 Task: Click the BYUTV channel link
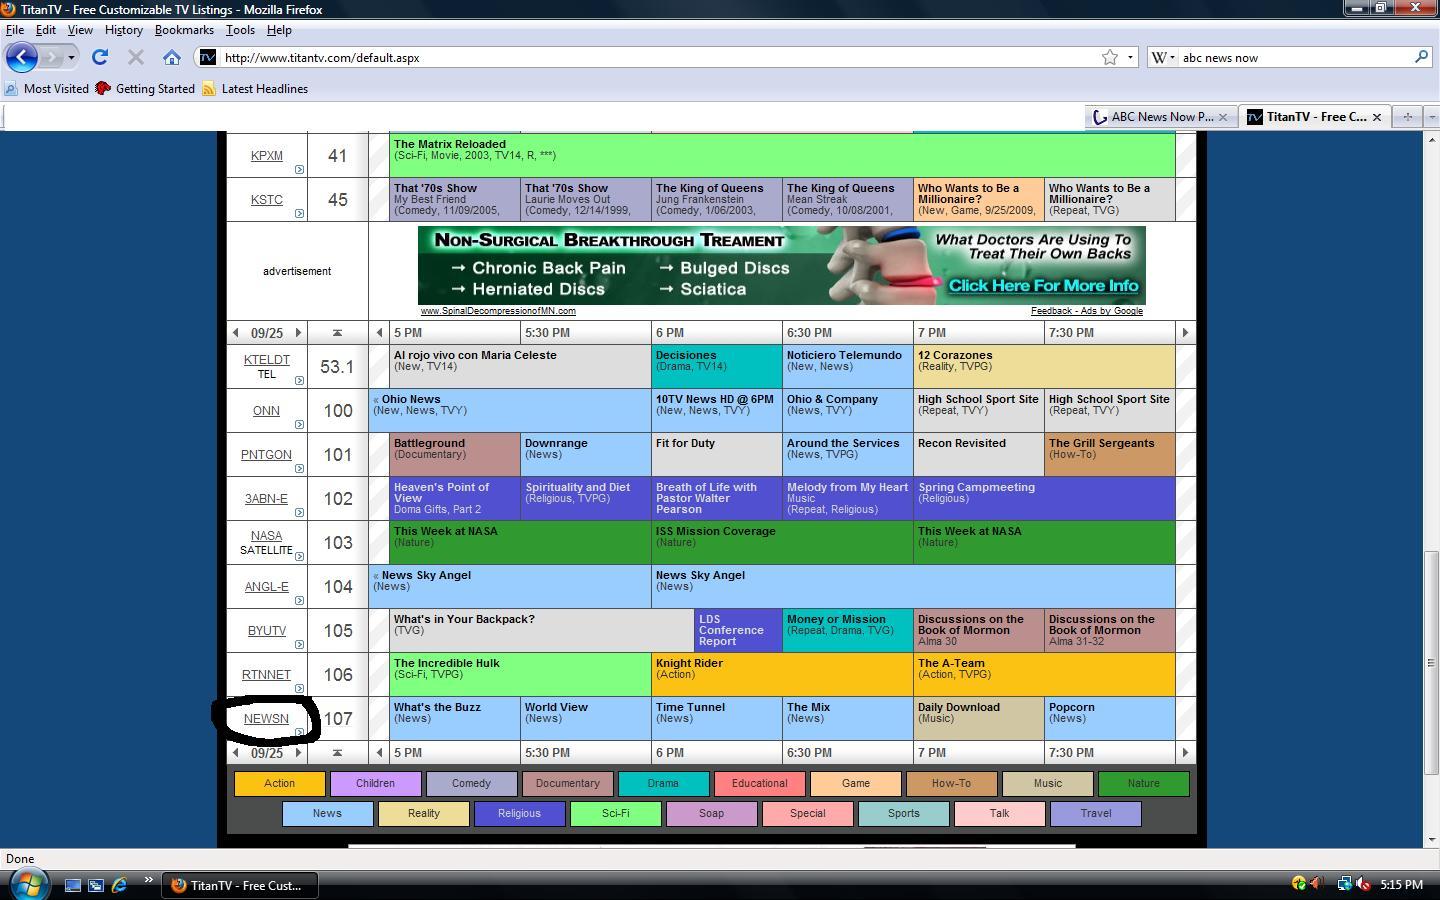click(x=266, y=630)
